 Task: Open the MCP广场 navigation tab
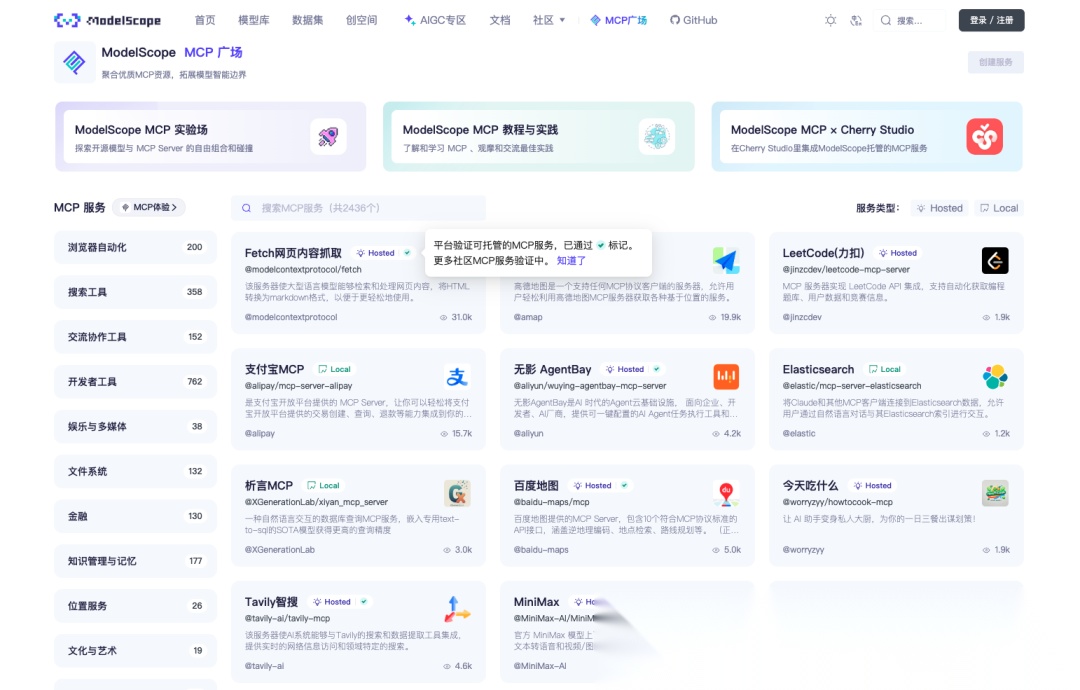click(619, 21)
